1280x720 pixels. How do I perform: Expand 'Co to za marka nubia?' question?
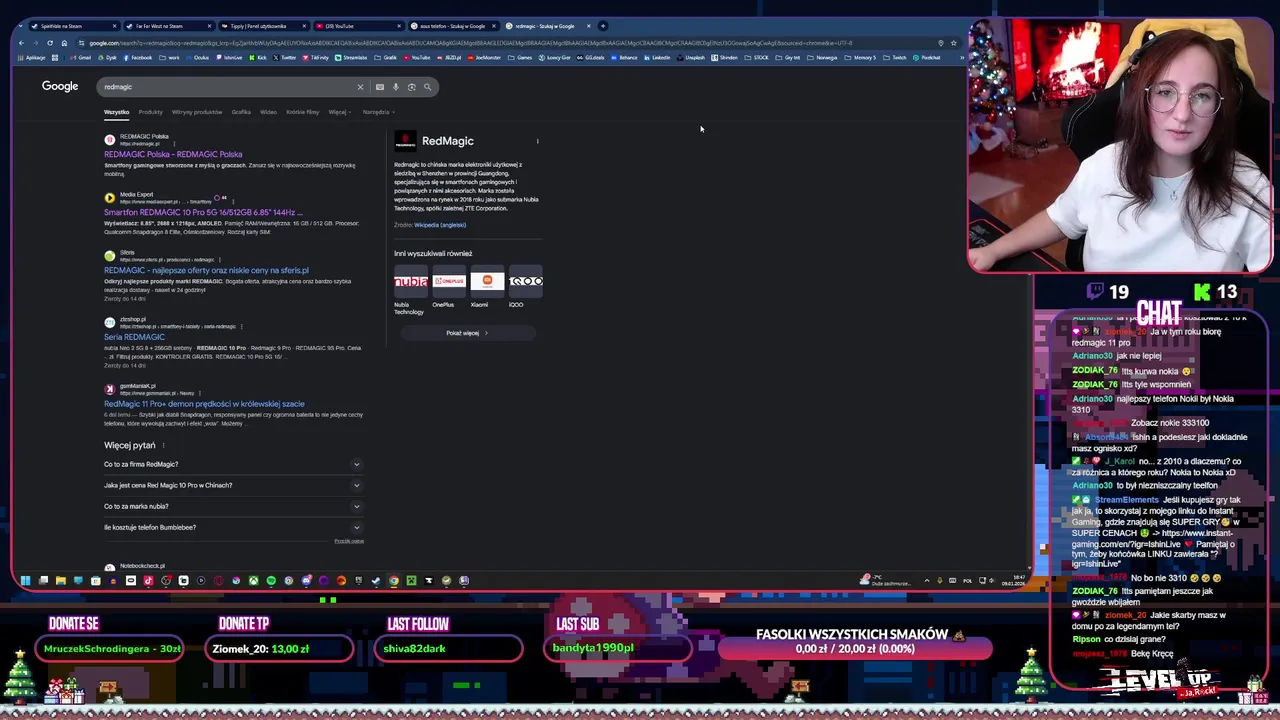click(x=232, y=506)
